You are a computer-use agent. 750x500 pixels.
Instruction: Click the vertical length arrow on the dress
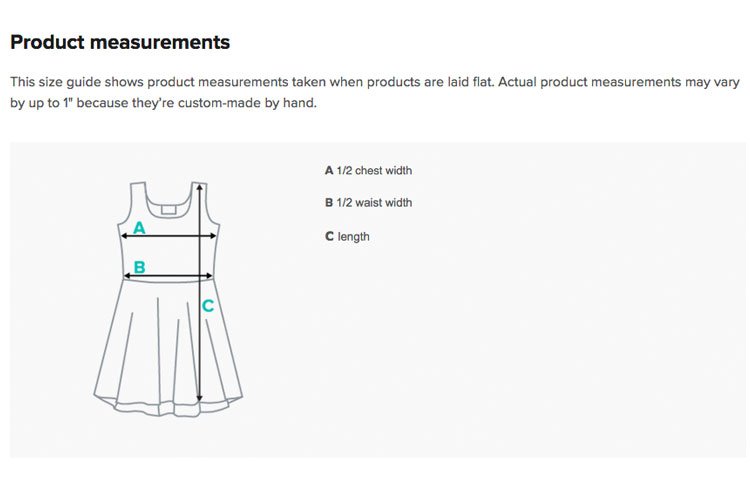pyautogui.click(x=199, y=292)
